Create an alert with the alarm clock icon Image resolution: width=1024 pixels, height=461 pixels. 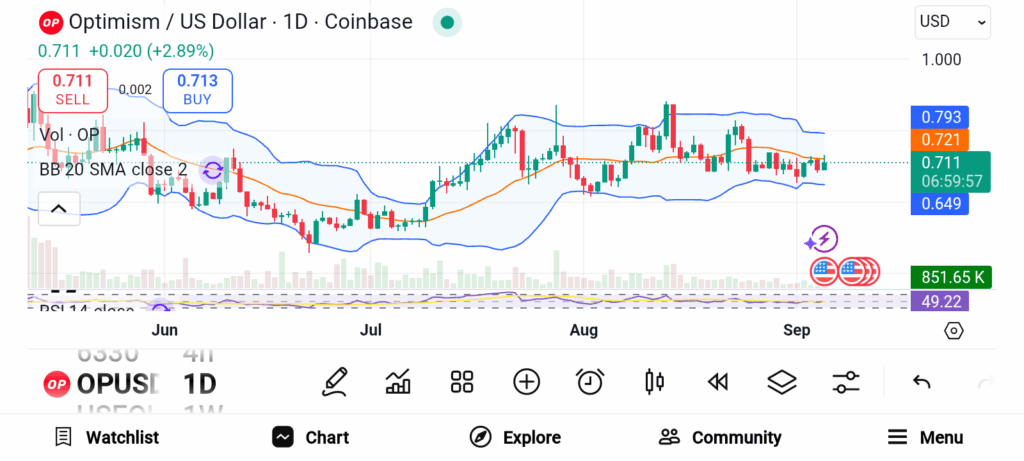(590, 382)
